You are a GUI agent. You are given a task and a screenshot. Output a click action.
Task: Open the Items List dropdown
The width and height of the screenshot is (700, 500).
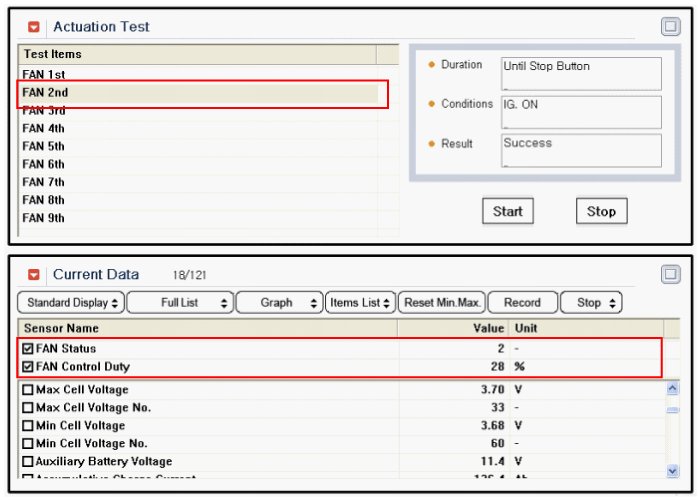coord(359,303)
